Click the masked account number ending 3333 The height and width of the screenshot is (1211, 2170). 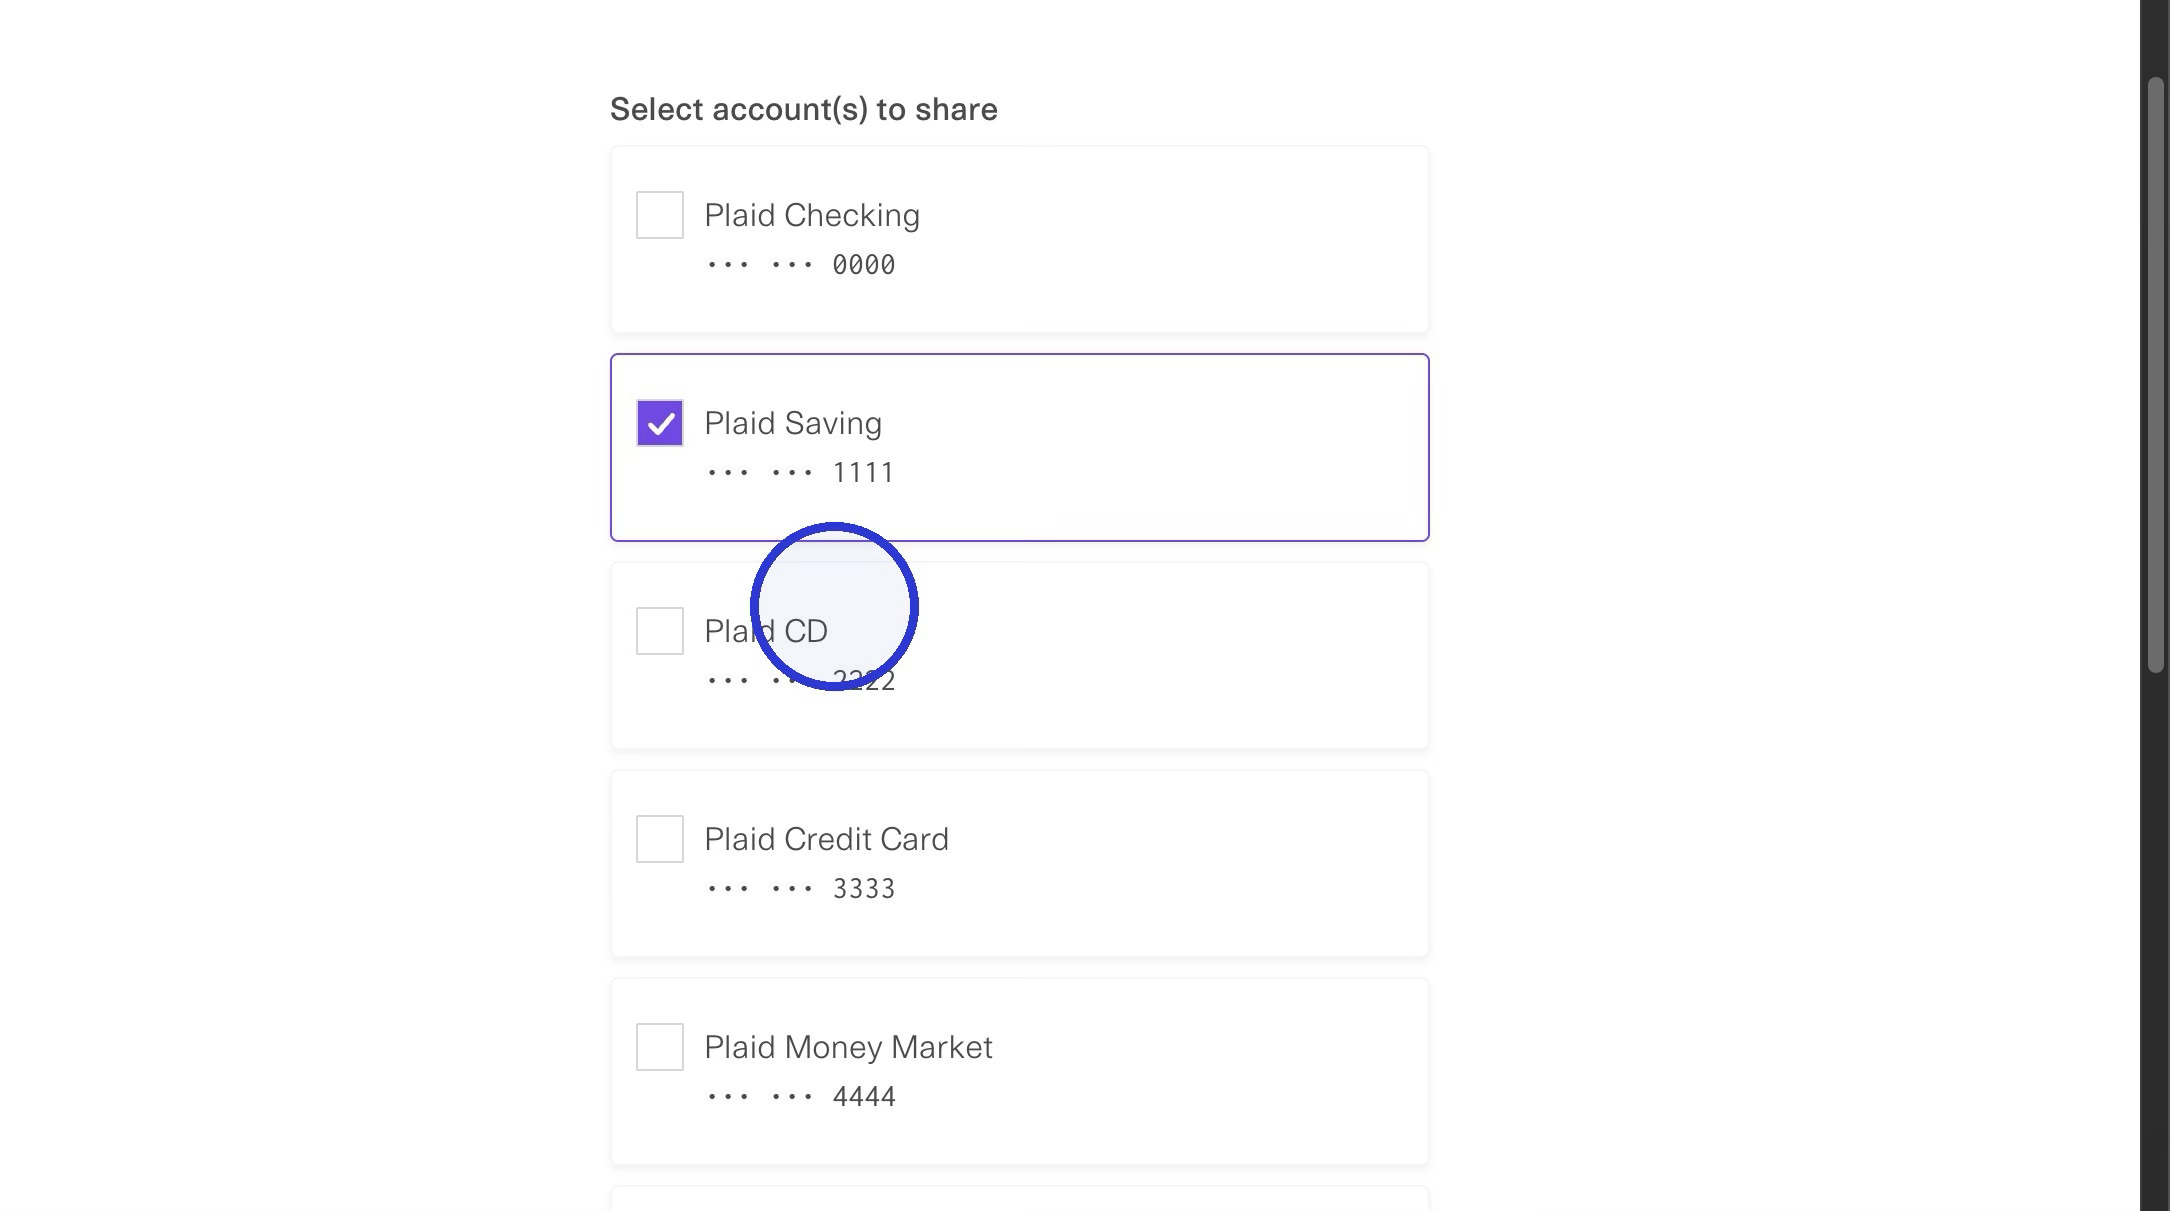click(x=801, y=889)
